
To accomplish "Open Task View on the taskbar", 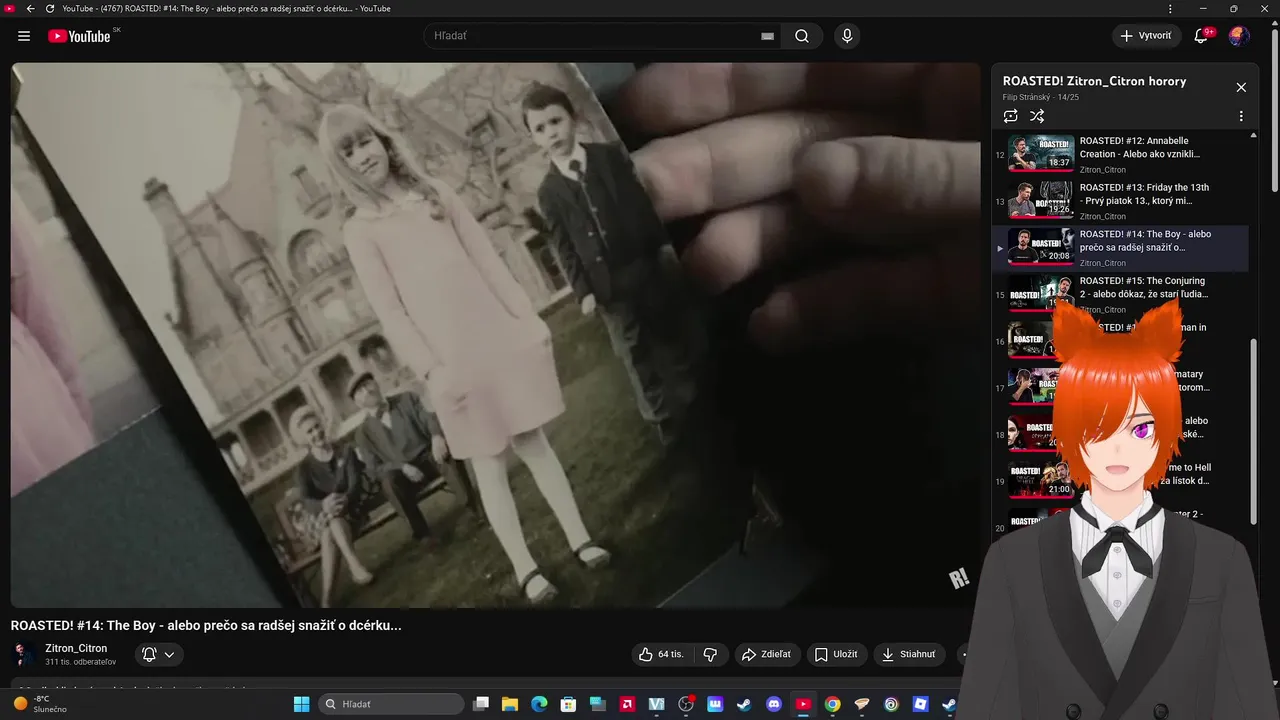I will [x=481, y=704].
